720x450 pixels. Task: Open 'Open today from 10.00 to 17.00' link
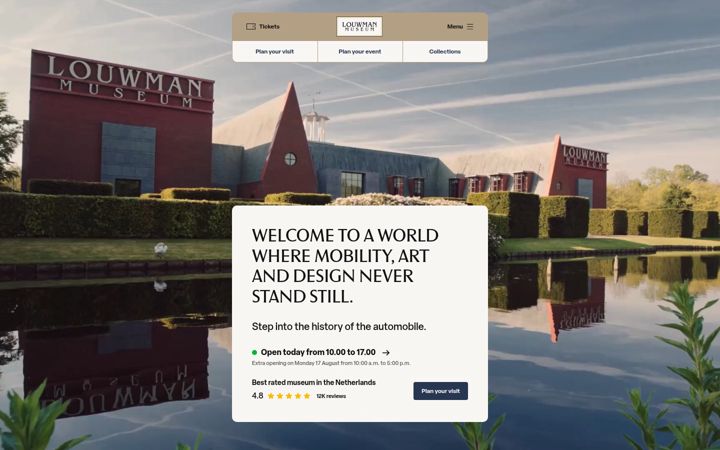(x=318, y=352)
